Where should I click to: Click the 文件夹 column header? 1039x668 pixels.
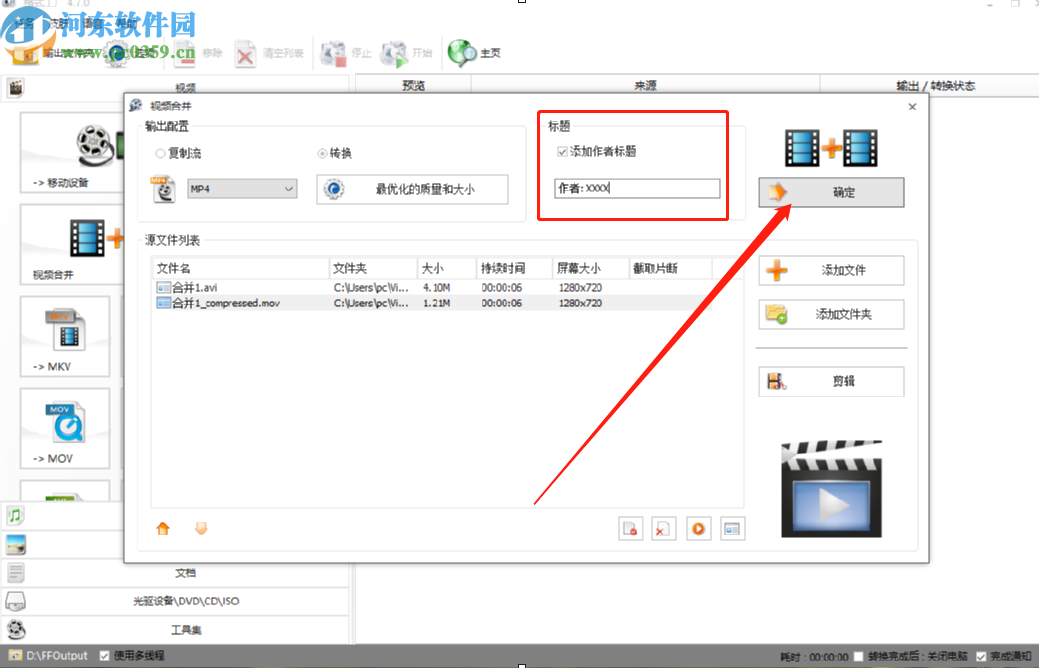click(x=373, y=268)
